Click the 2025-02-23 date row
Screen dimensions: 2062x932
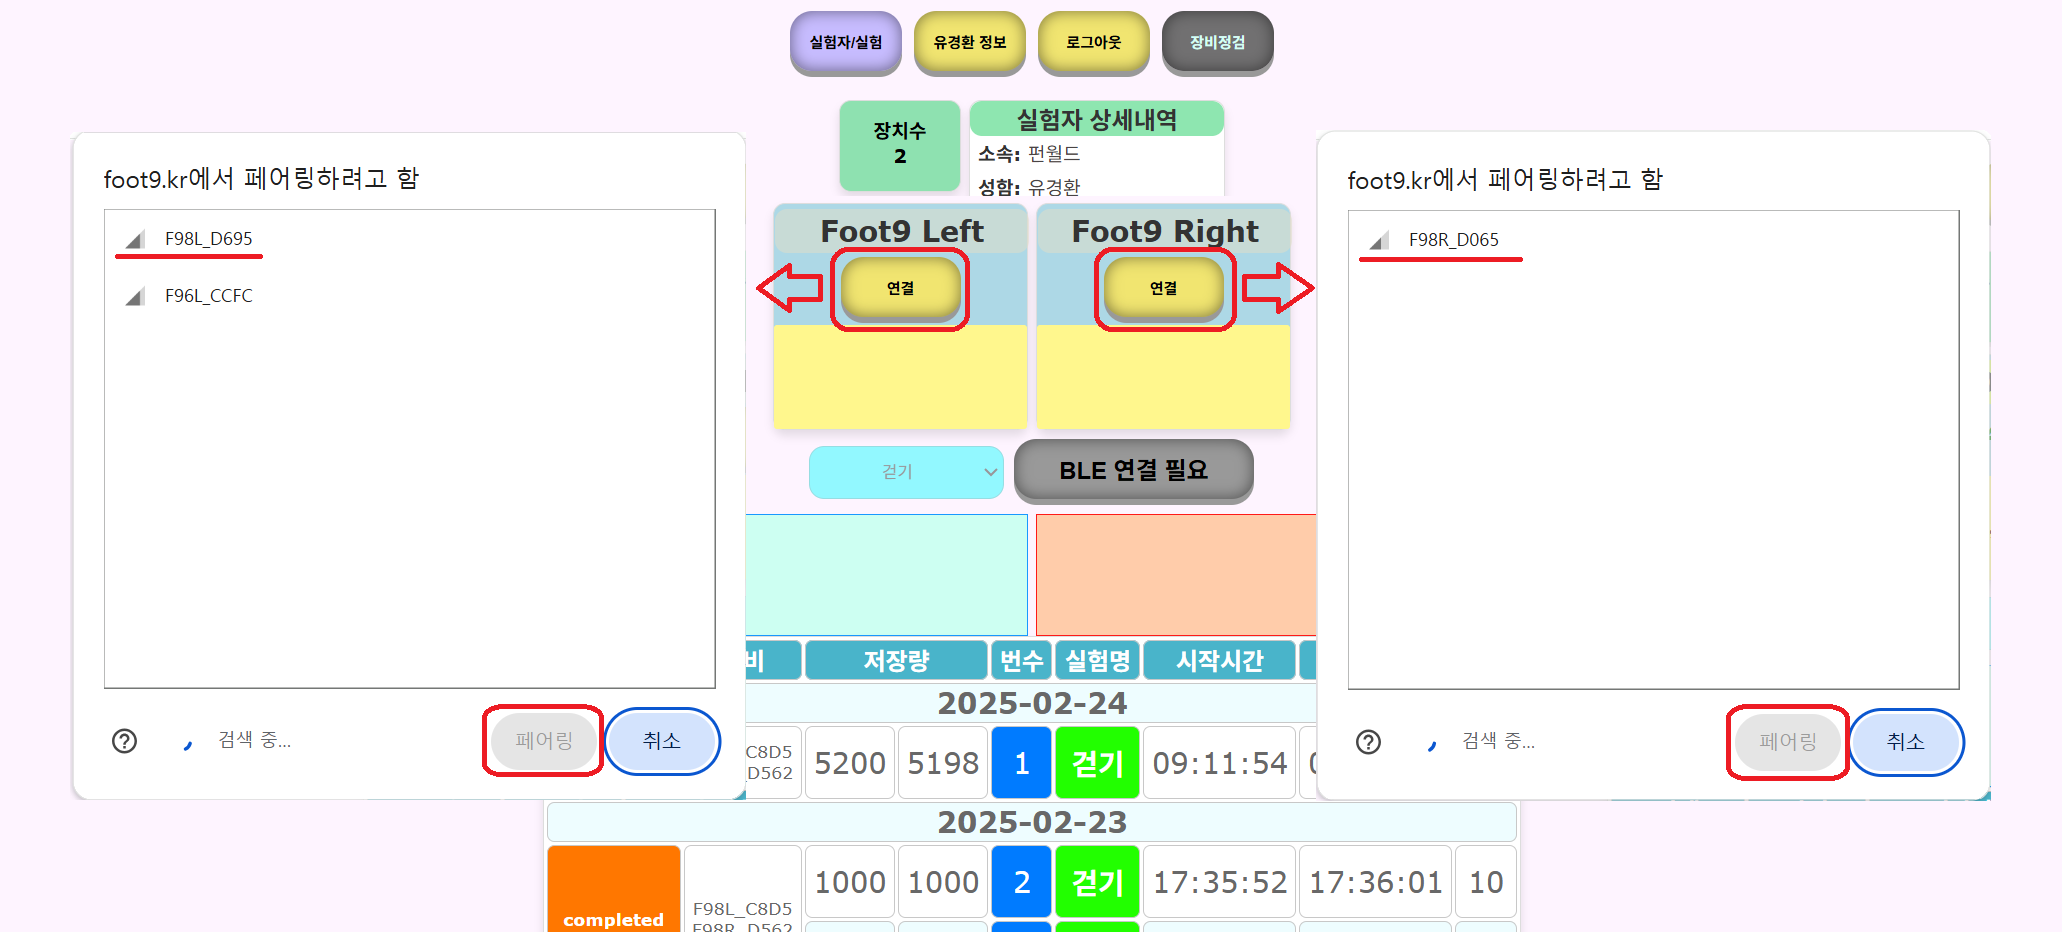pos(1032,822)
